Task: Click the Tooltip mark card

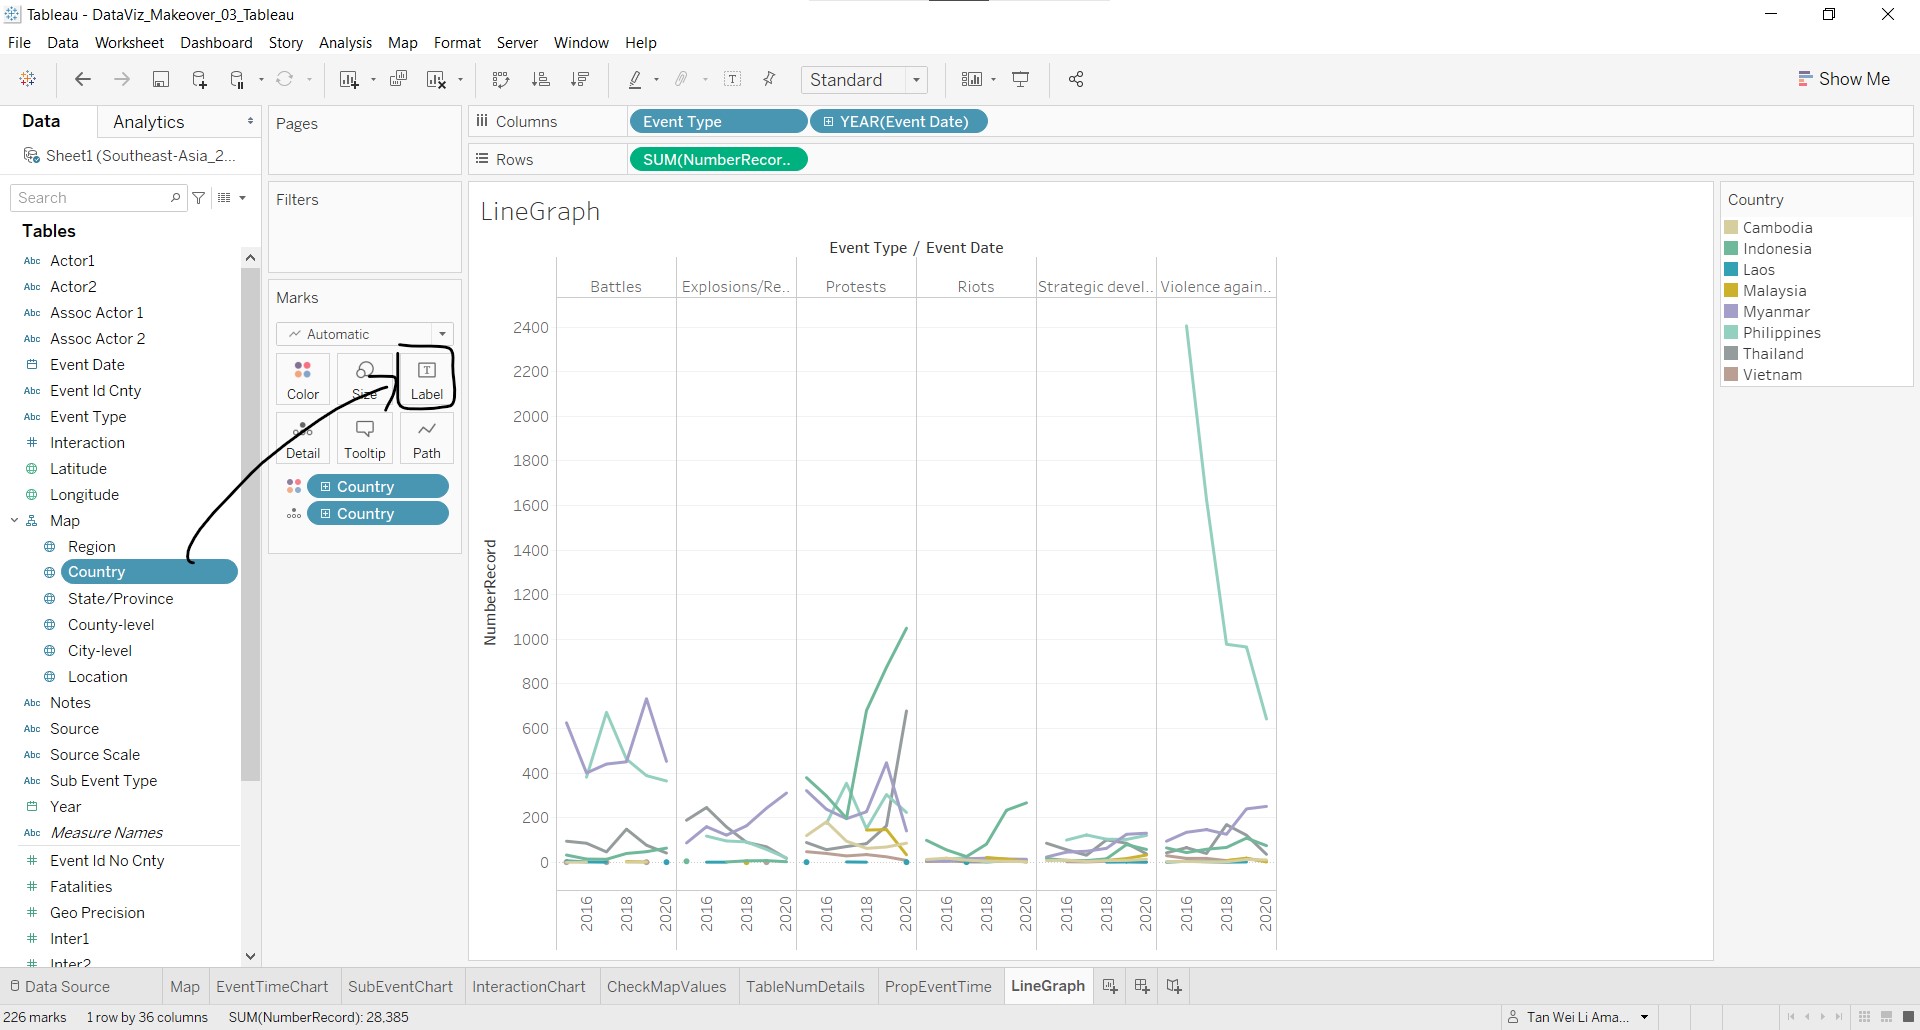Action: point(364,438)
